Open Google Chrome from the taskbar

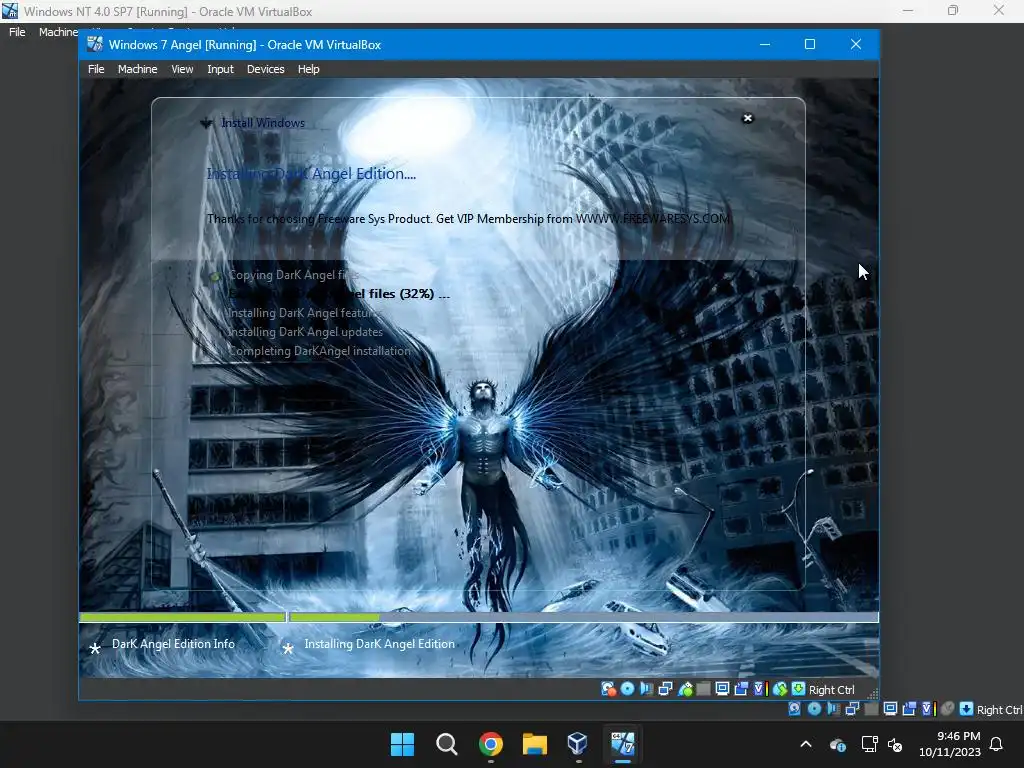click(490, 744)
